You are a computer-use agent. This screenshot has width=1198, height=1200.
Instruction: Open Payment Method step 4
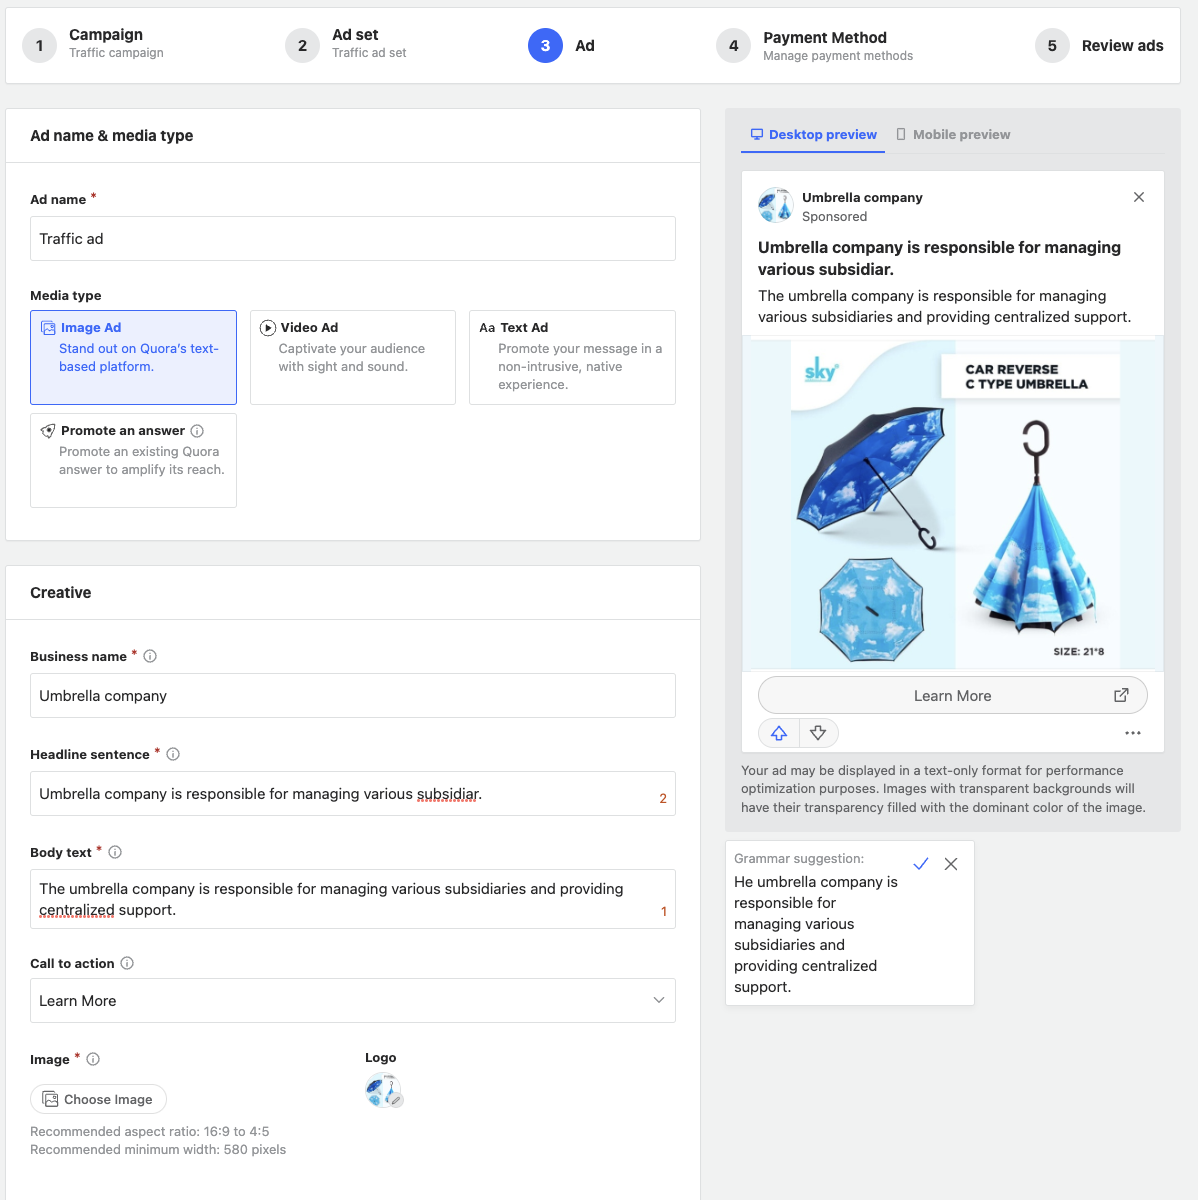(815, 45)
